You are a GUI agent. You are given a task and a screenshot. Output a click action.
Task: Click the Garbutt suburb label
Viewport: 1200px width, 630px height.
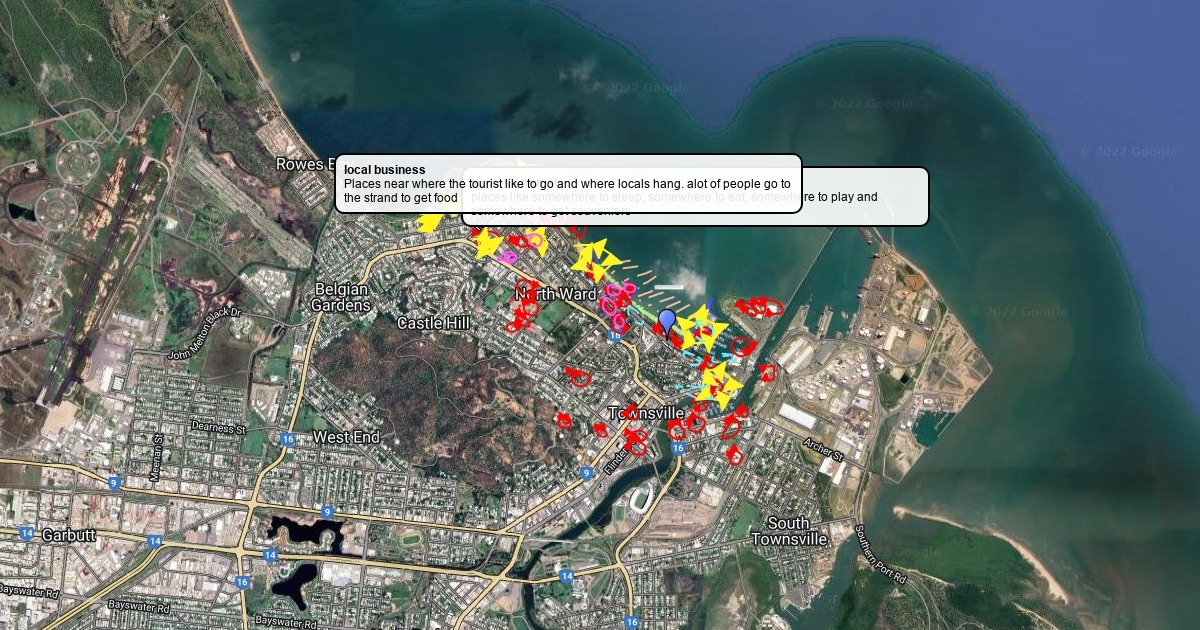coord(69,535)
